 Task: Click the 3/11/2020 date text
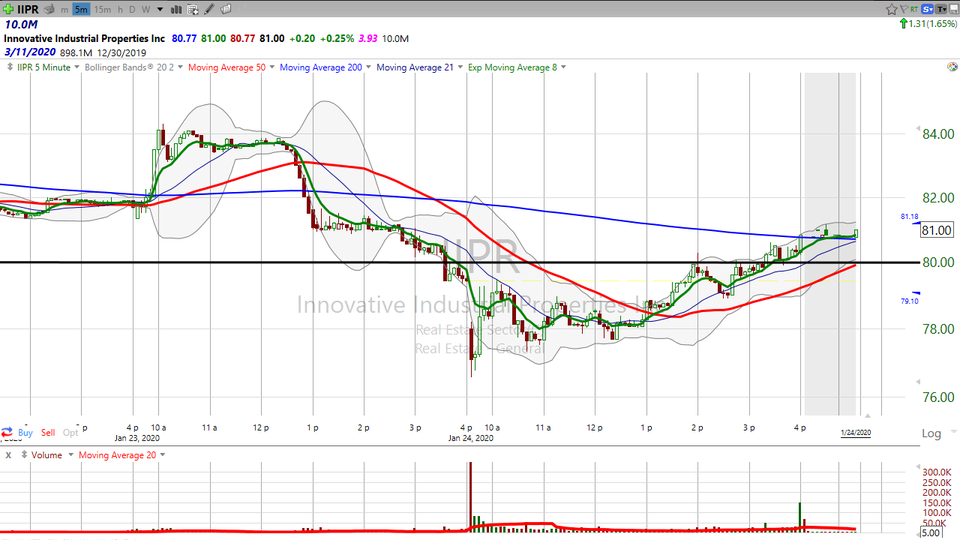tap(30, 52)
